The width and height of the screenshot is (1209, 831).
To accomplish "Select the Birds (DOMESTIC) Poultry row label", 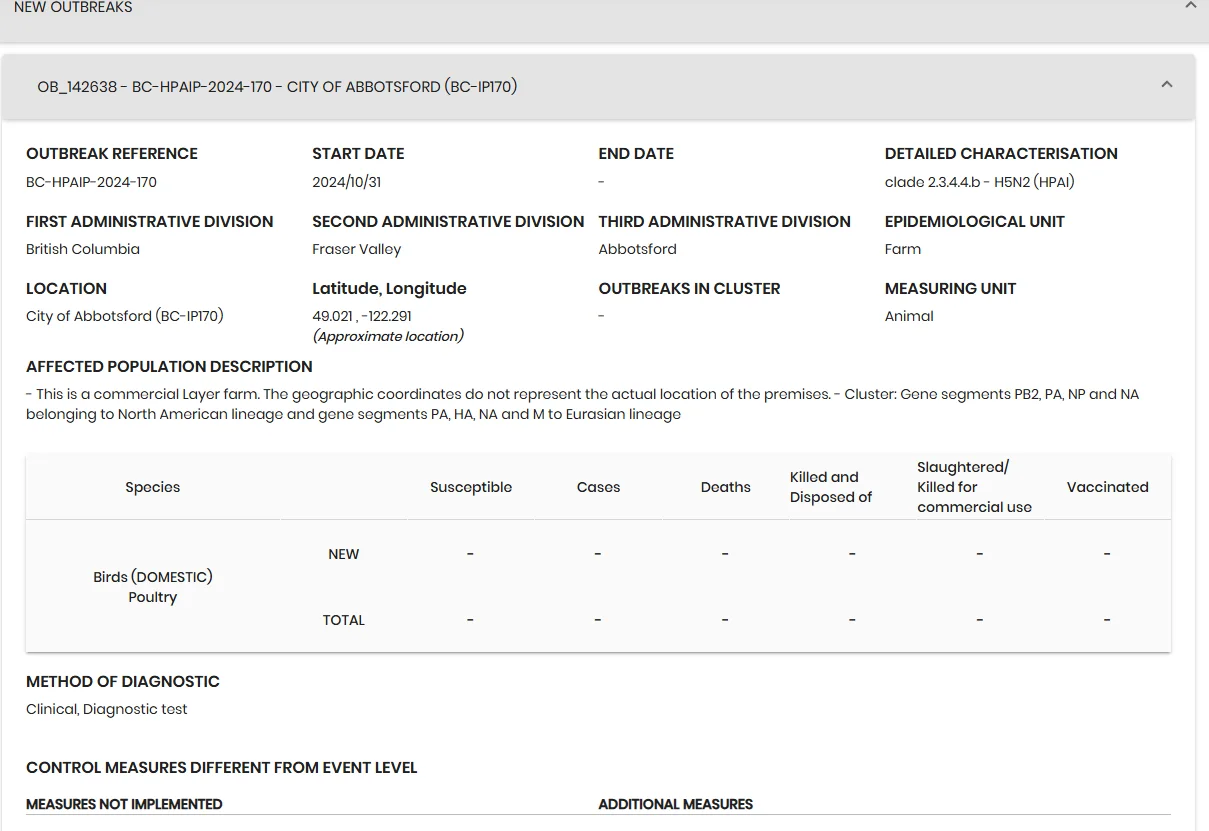I will point(153,587).
